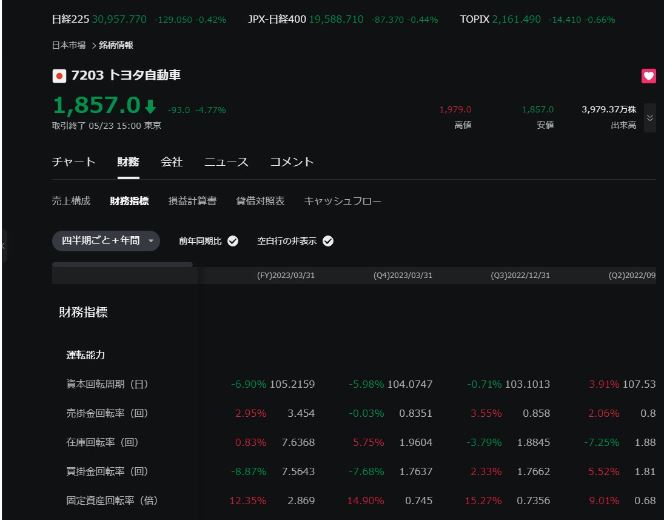664x520 pixels.
Task: Click the 7203 トヨタ自動車 stock title
Action: [126, 75]
